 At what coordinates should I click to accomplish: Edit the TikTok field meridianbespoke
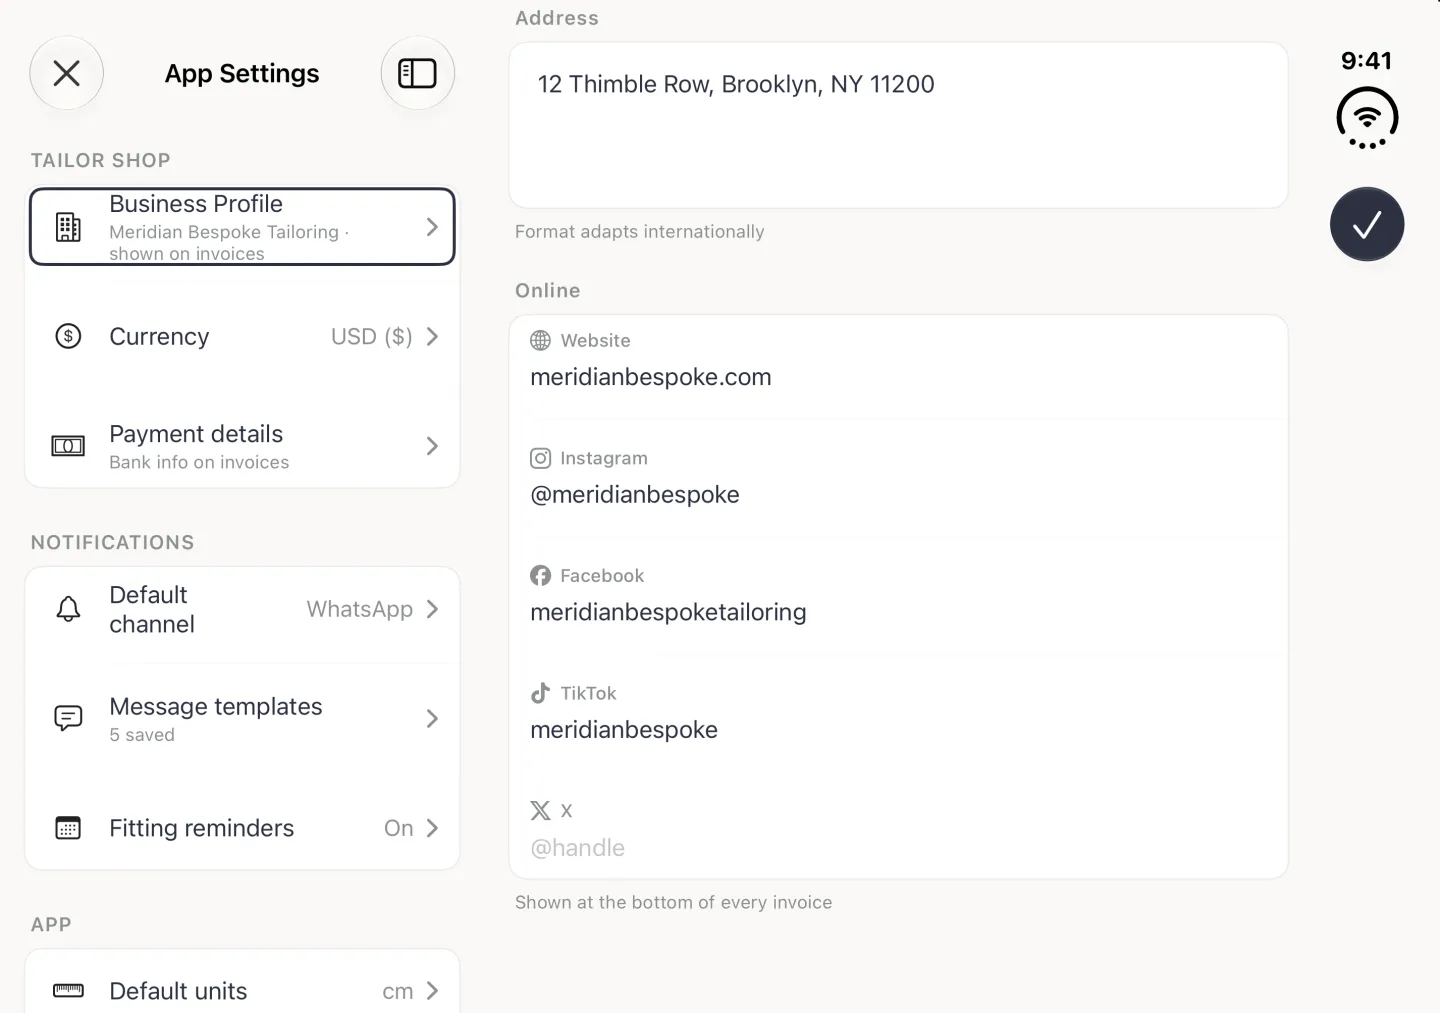click(x=898, y=729)
